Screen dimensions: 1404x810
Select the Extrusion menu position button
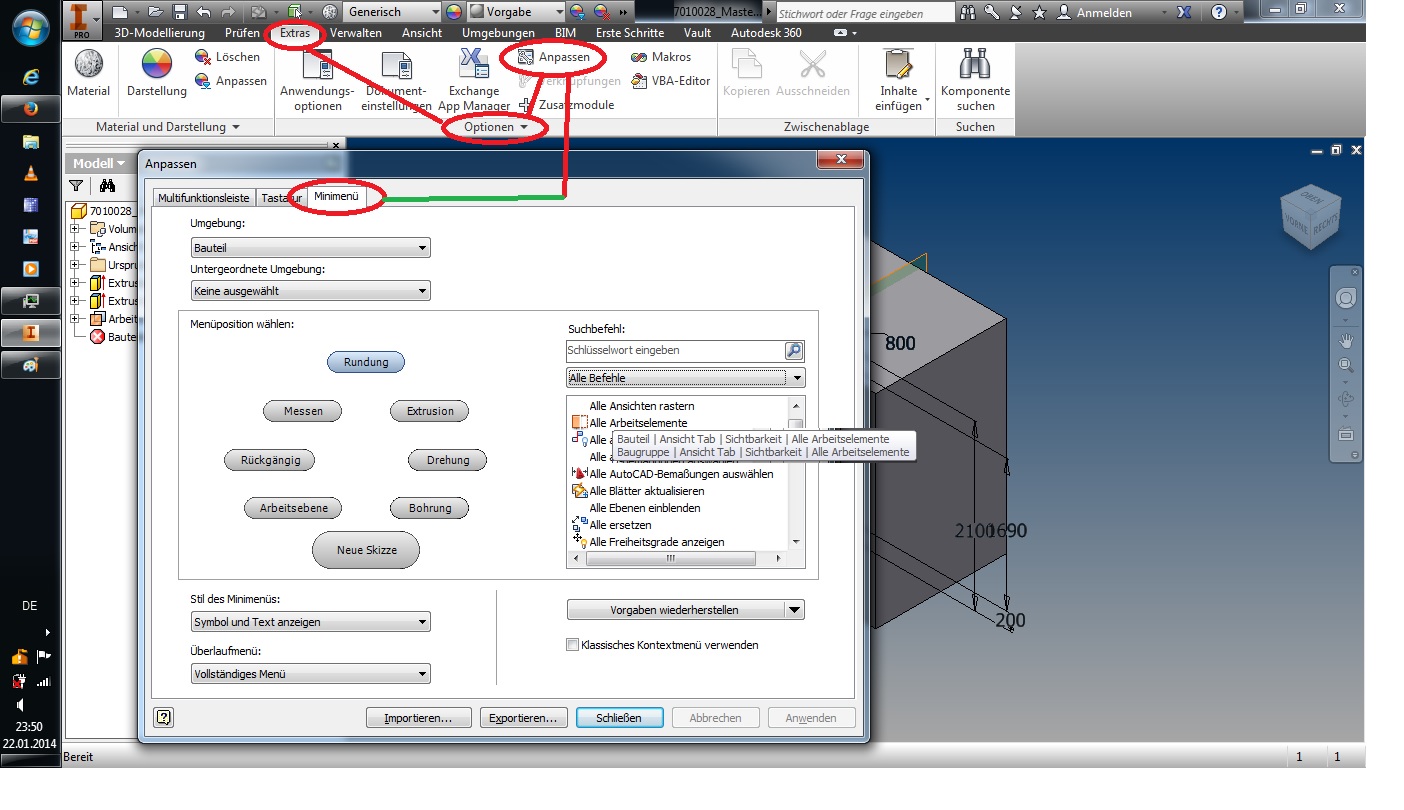(430, 411)
